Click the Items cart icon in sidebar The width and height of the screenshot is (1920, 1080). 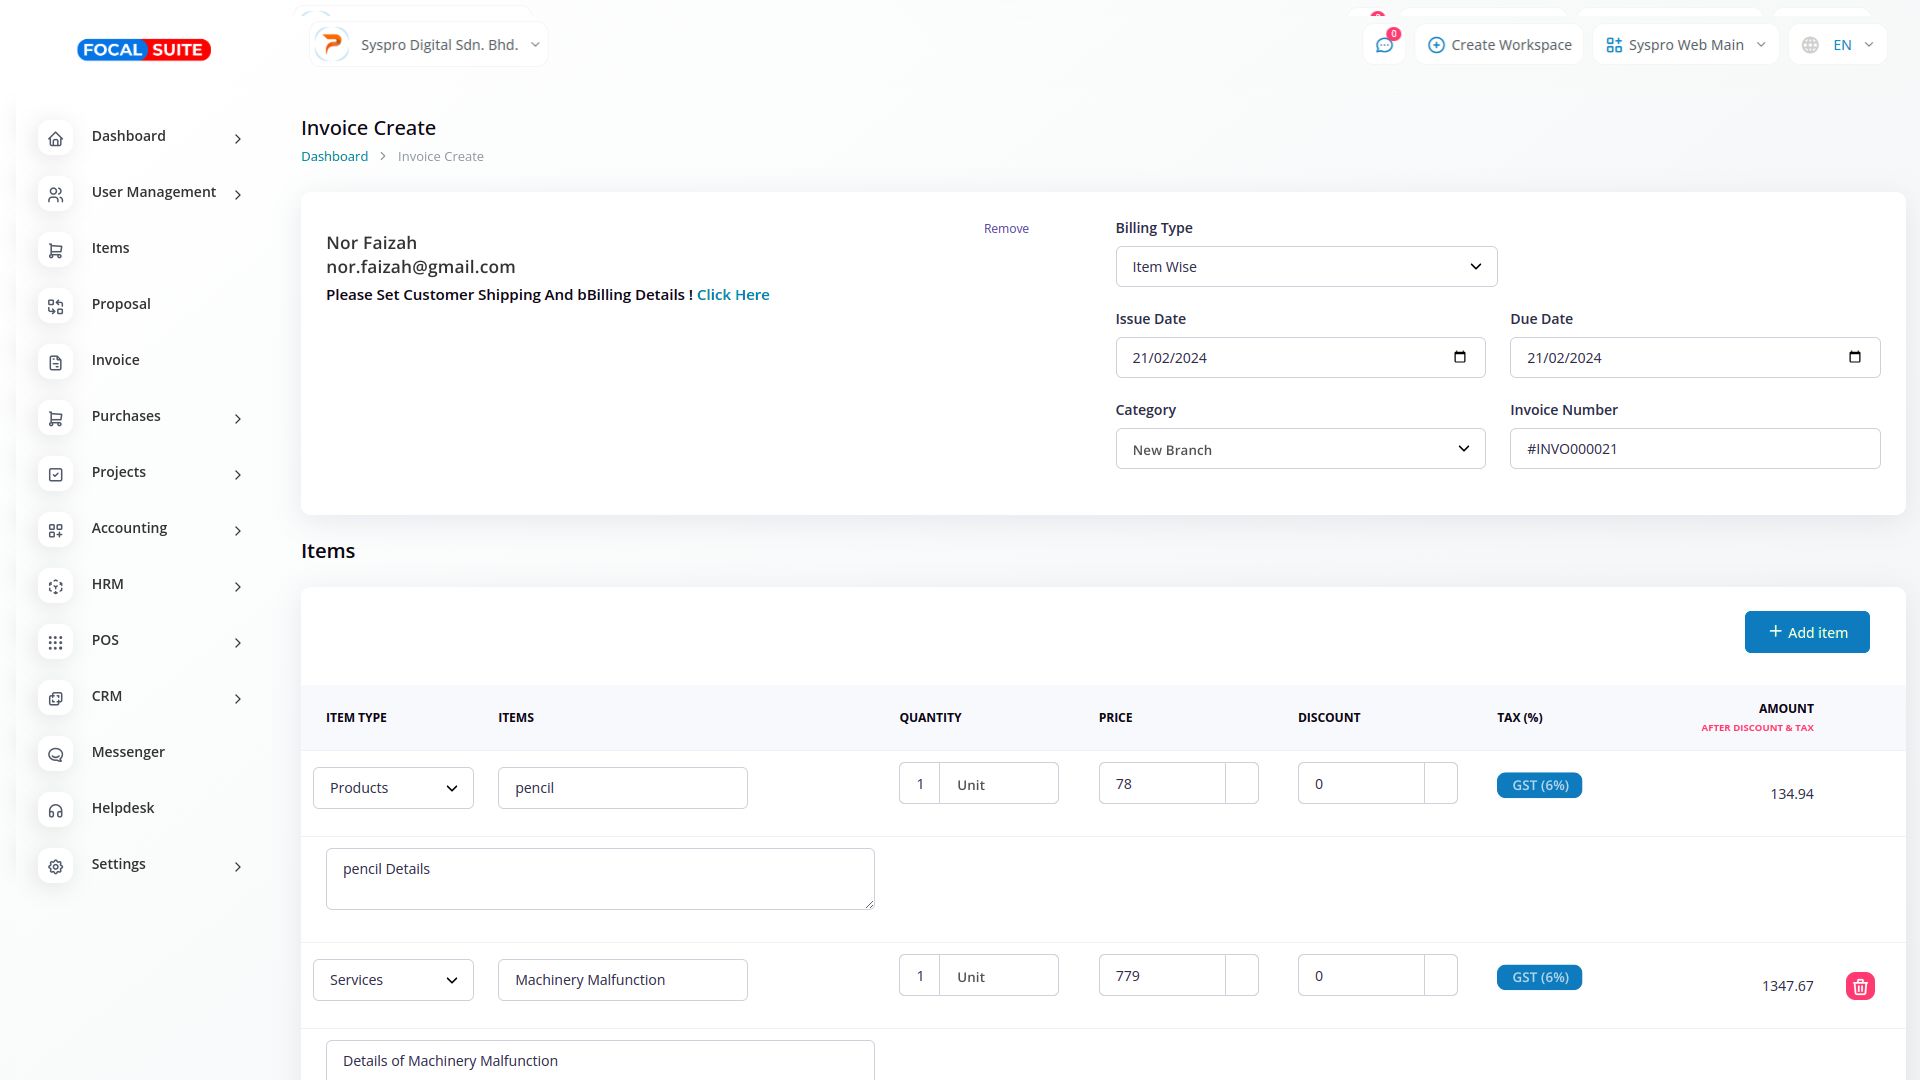coord(56,250)
